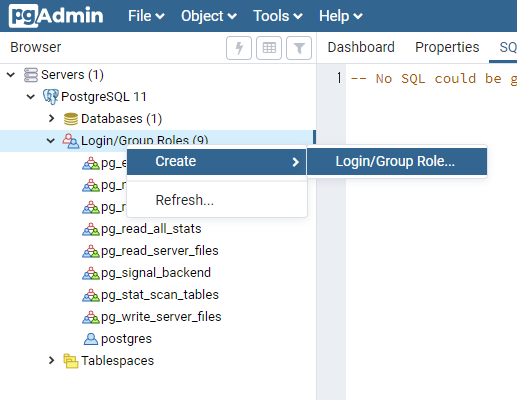This screenshot has height=400, width=517.
Task: Choose Create in the context menu
Action: tap(216, 162)
